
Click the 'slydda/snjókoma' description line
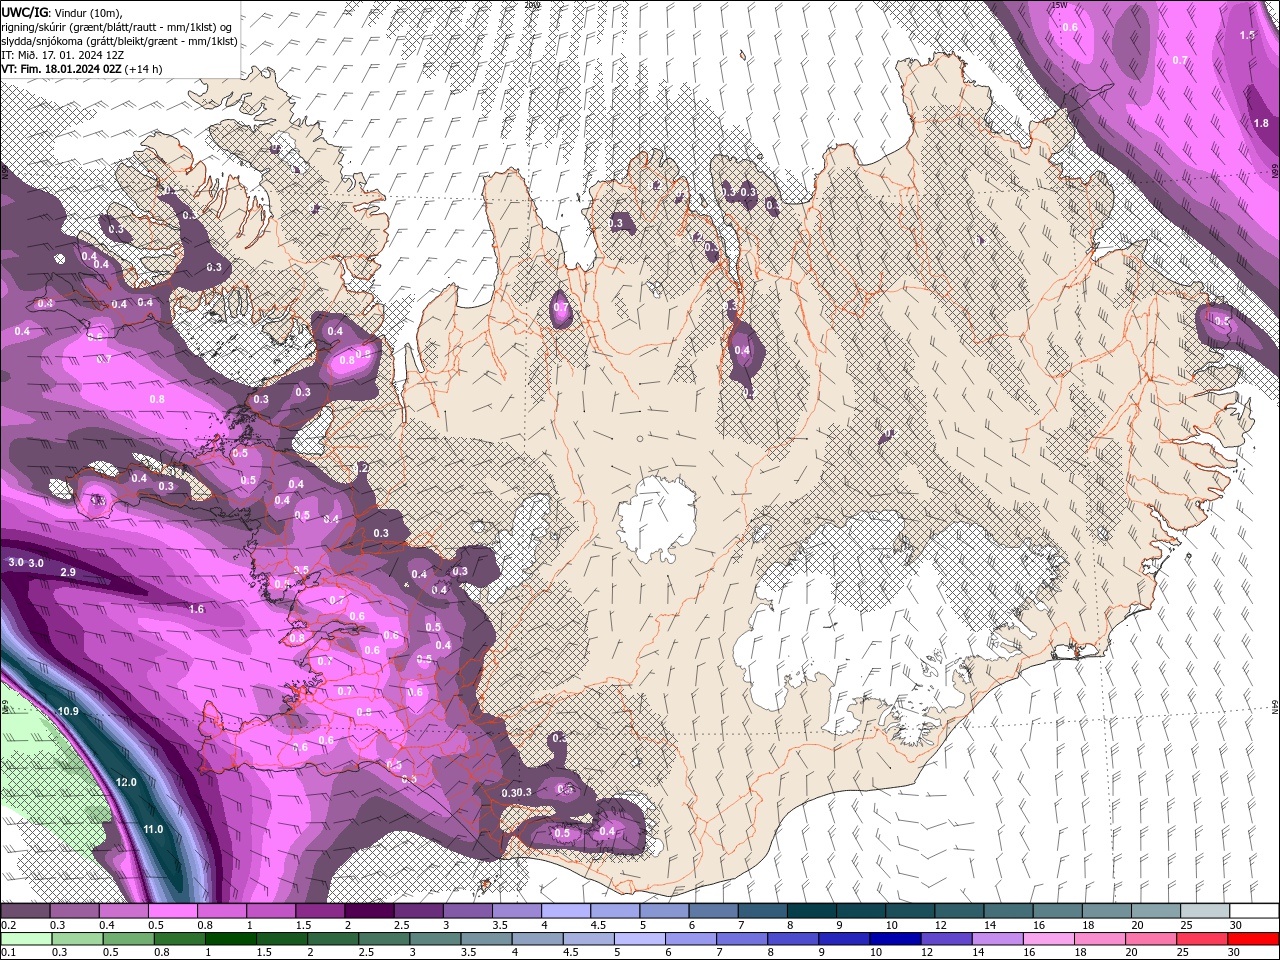click(x=118, y=41)
